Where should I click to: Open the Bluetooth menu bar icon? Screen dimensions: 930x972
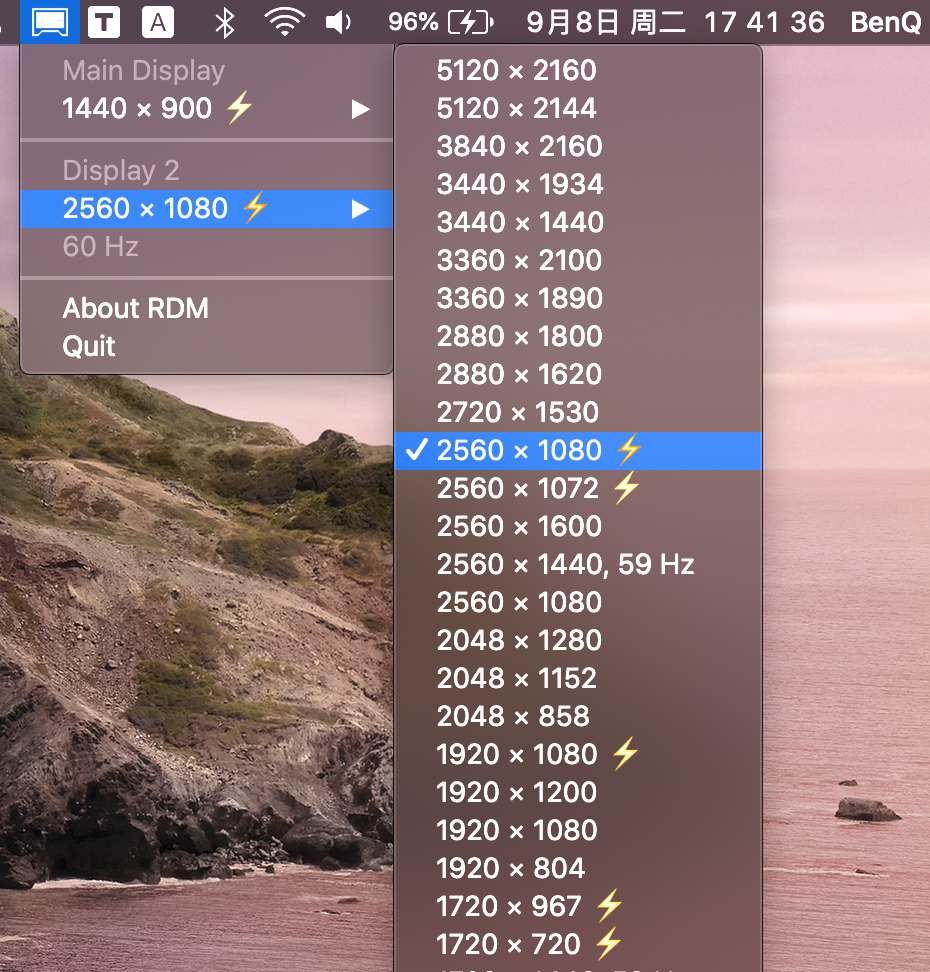224,23
